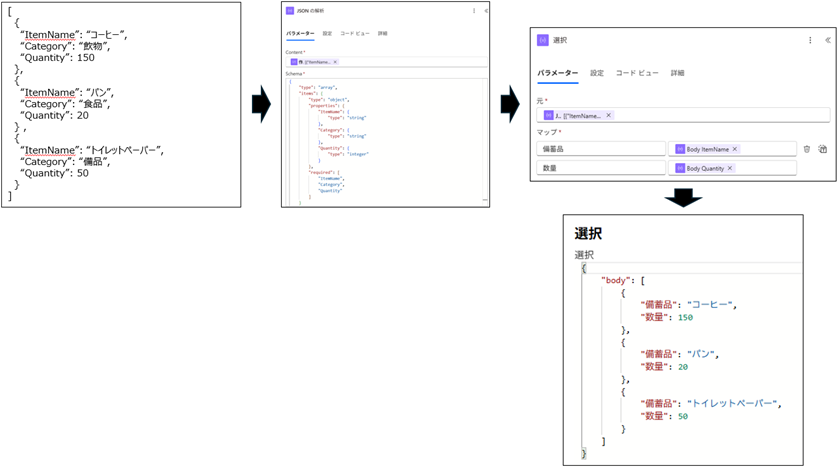Delete the 備蓄品 map row with trash icon
The width and height of the screenshot is (839, 467).
[x=807, y=149]
